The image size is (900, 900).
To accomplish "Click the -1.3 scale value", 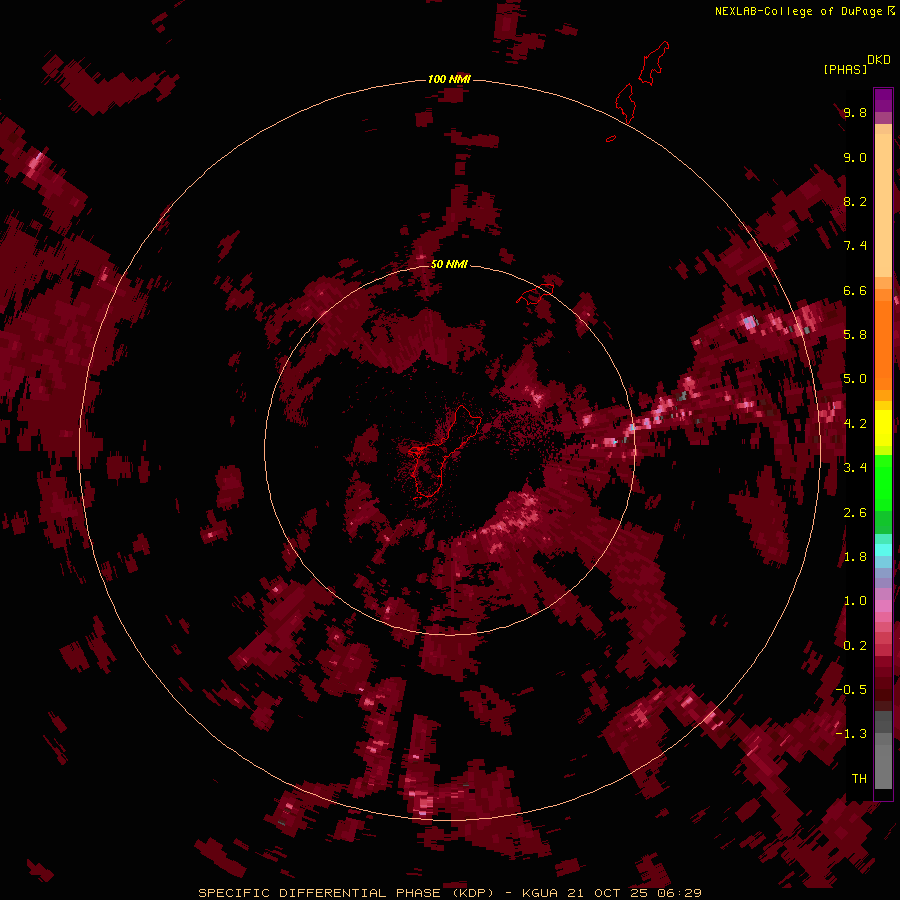I will 851,734.
